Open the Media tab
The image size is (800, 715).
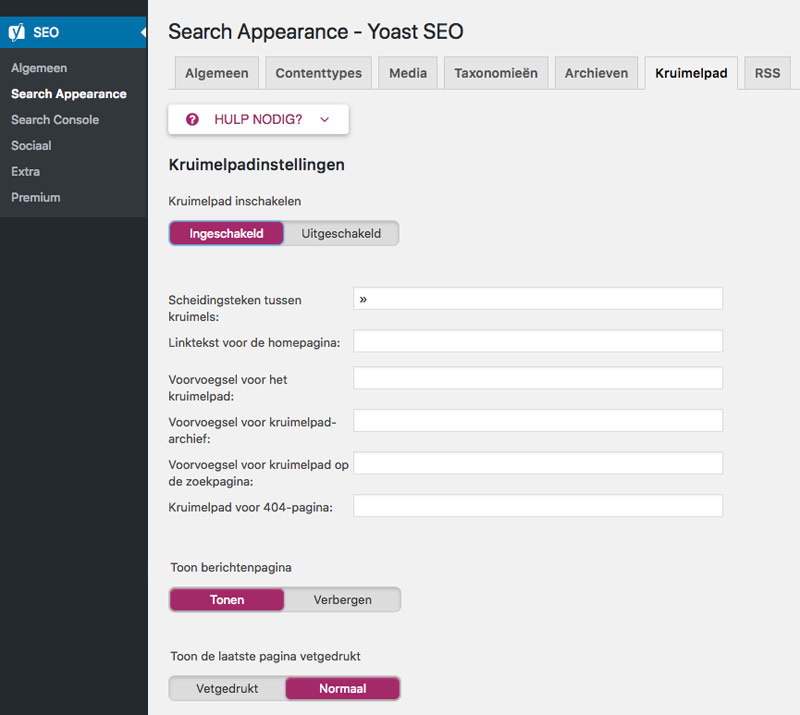[x=408, y=73]
